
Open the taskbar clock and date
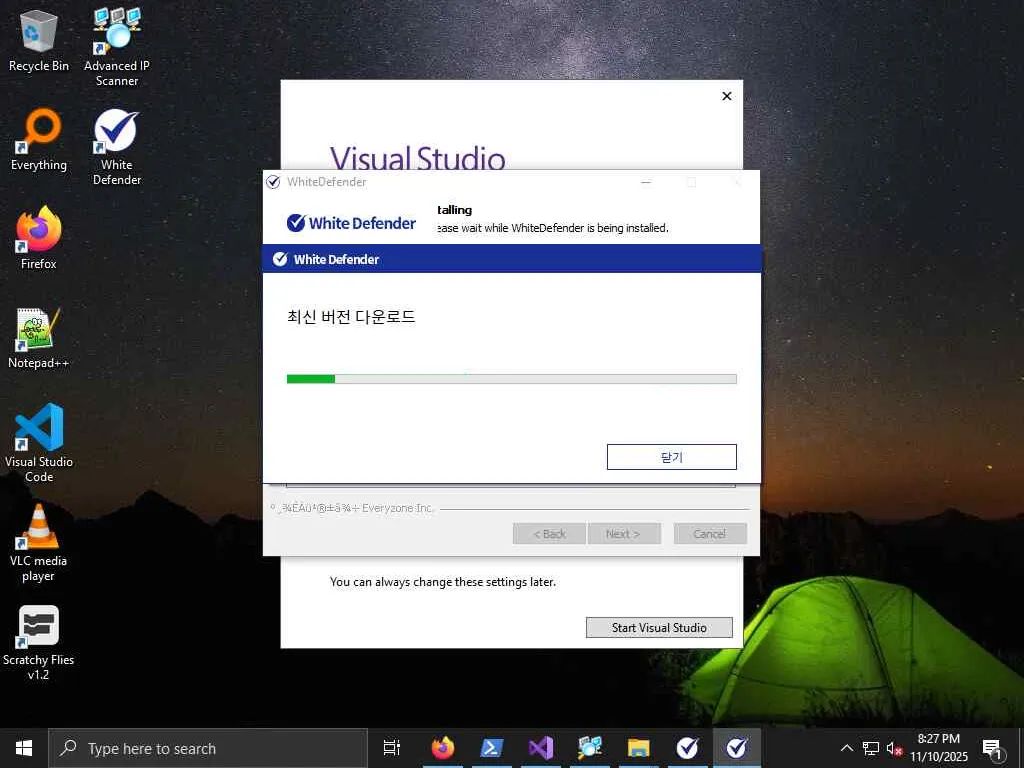pyautogui.click(x=938, y=748)
